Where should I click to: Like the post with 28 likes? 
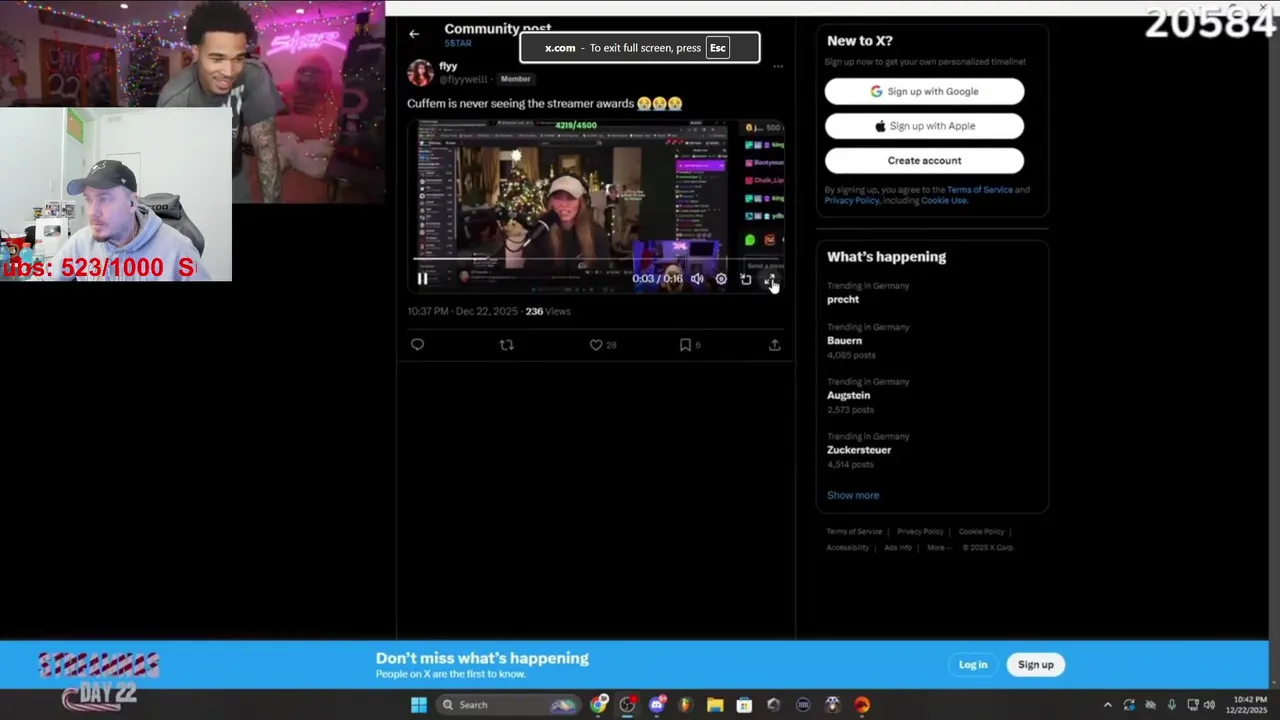point(602,345)
